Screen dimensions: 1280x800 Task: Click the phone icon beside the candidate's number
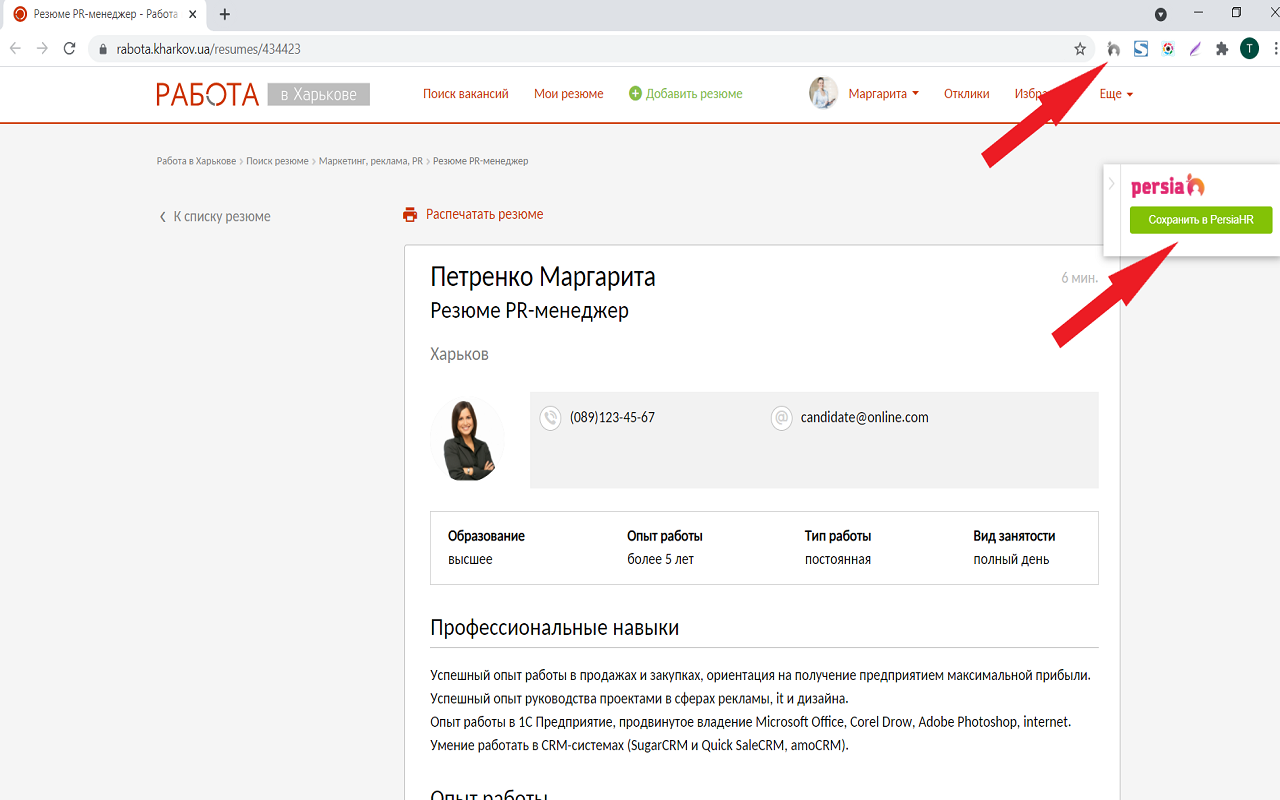point(550,418)
